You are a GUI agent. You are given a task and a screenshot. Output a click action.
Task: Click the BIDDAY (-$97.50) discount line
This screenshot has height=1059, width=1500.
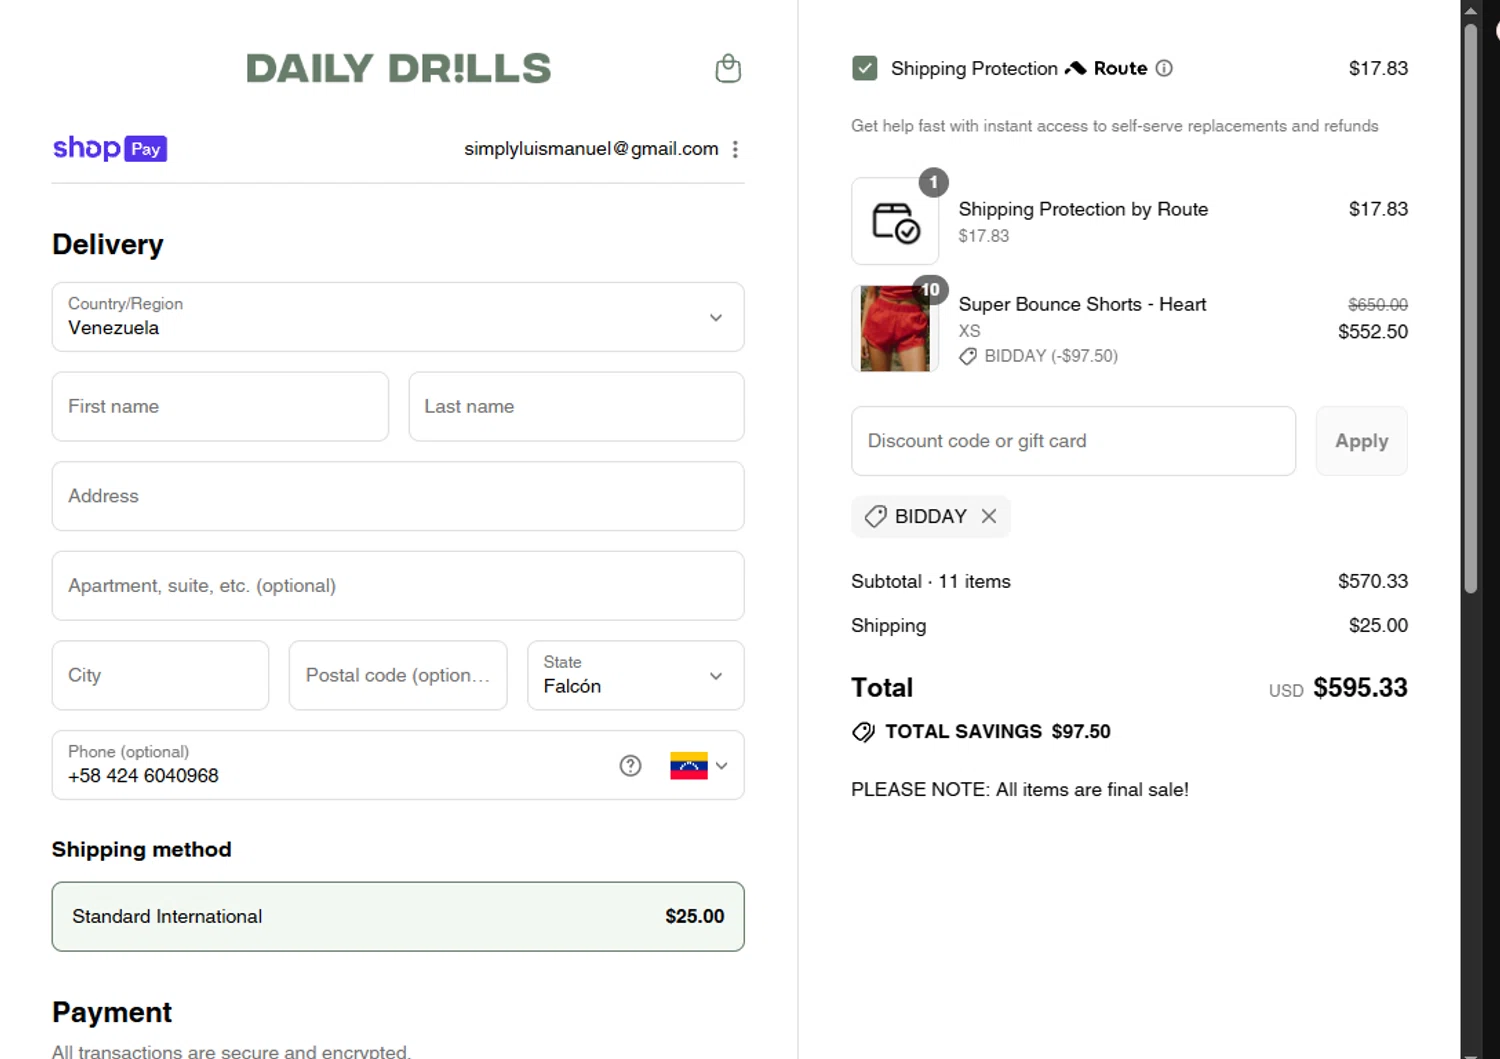click(1038, 356)
